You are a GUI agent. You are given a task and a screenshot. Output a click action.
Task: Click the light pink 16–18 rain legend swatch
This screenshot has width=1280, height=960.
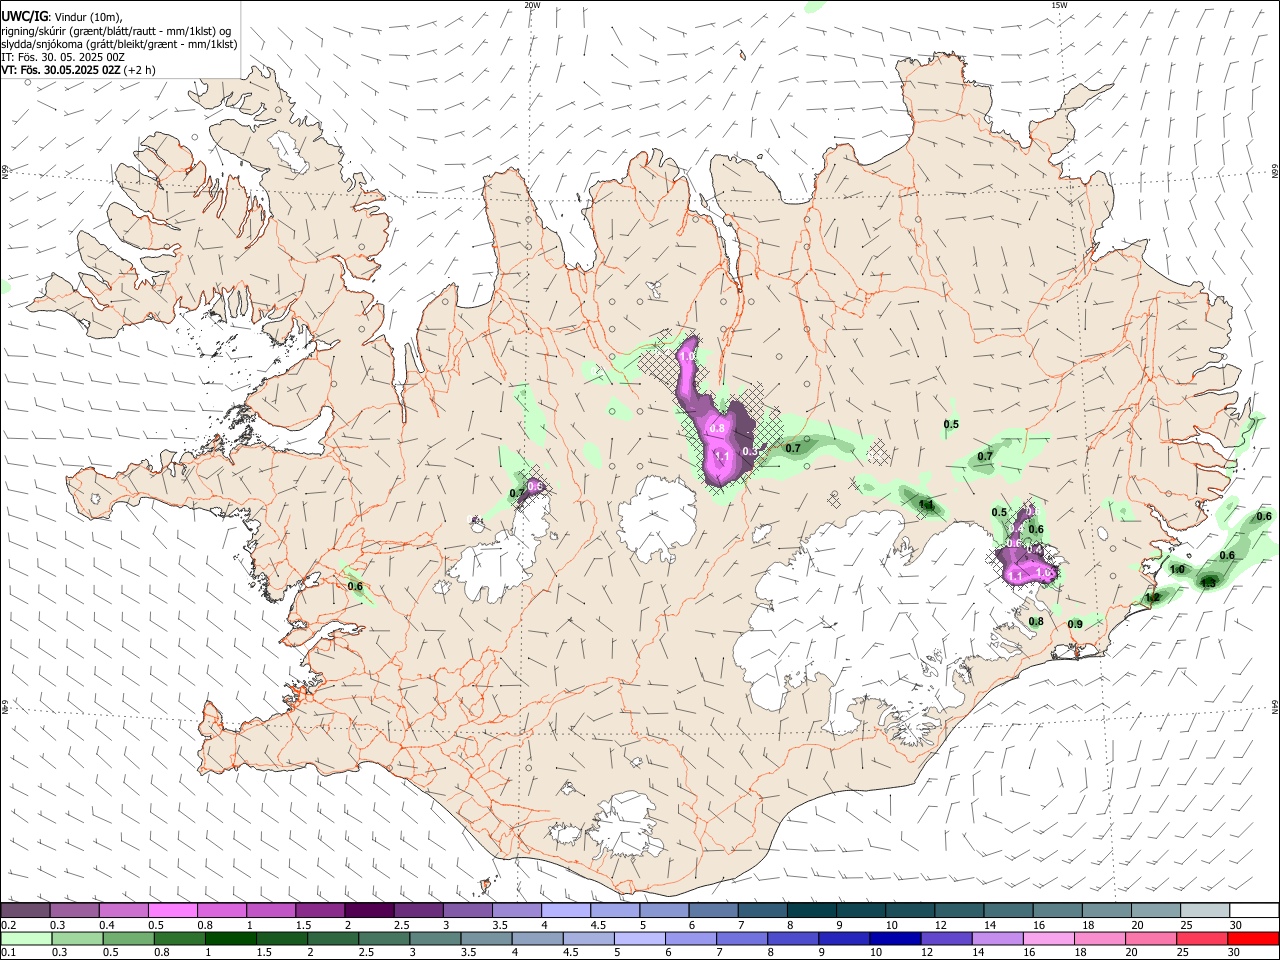1049,938
